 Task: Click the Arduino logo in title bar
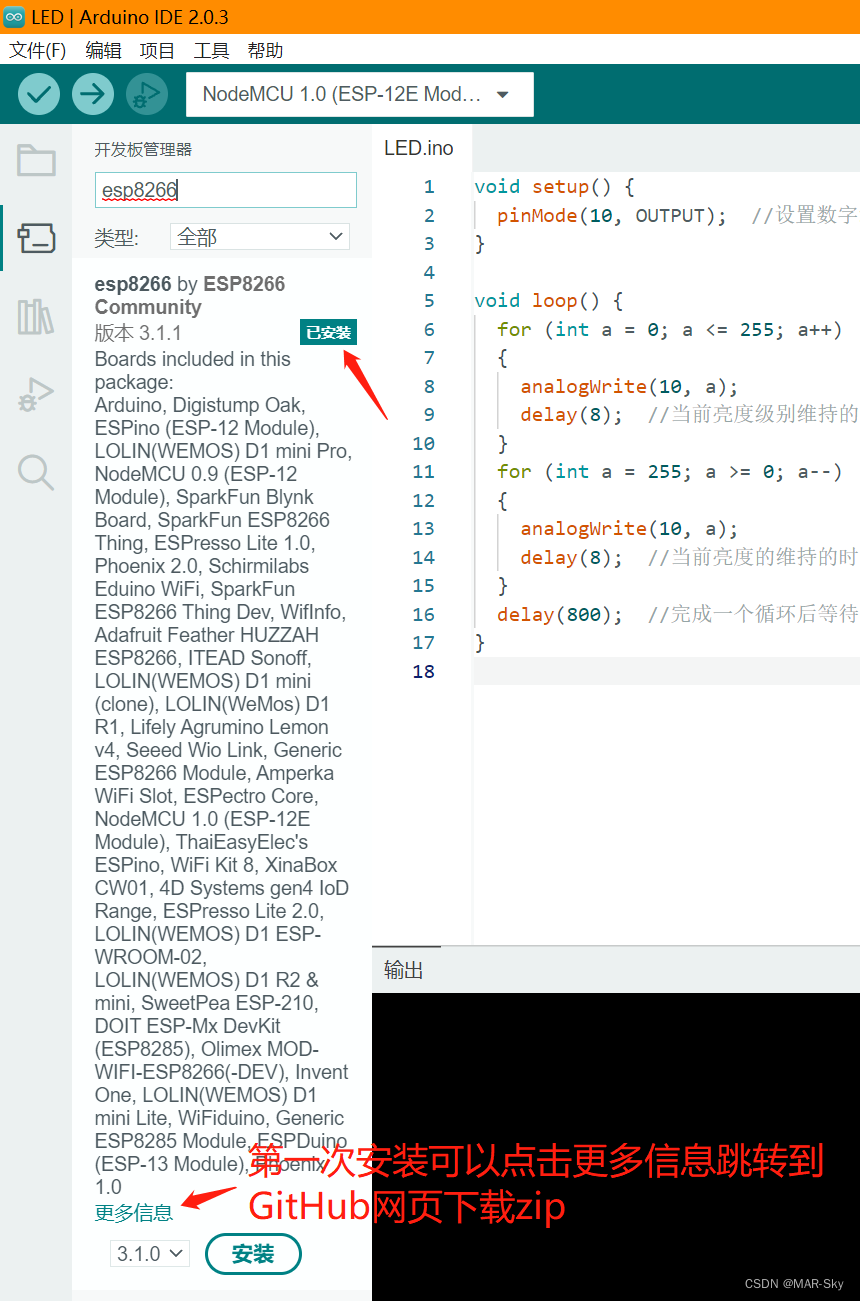[x=14, y=16]
